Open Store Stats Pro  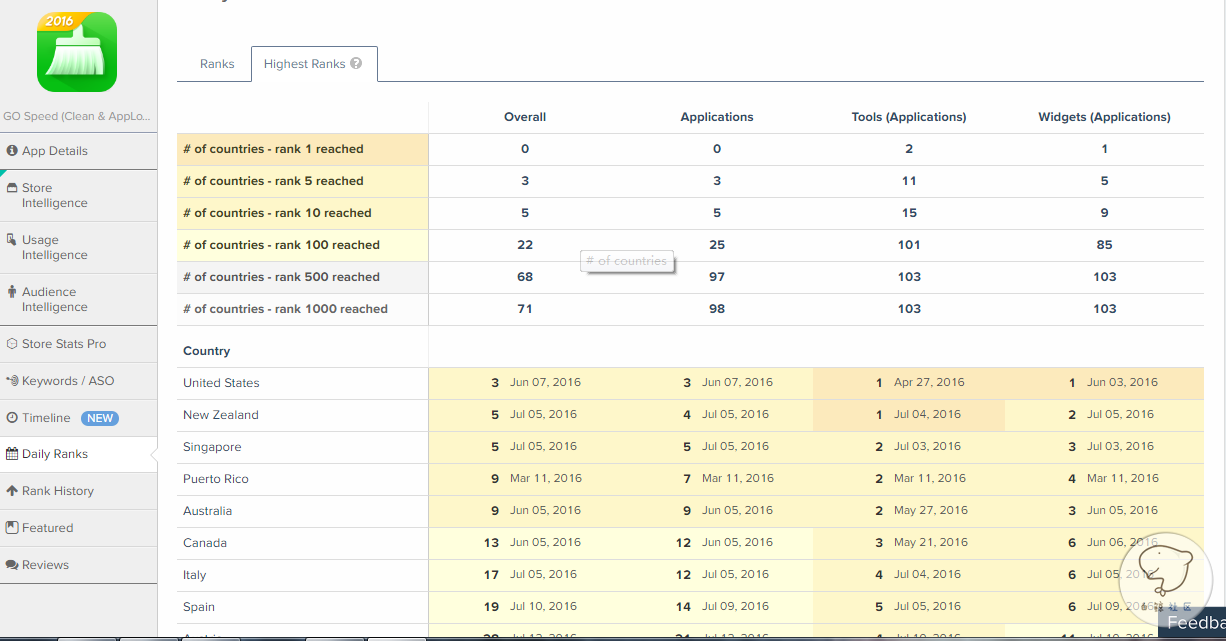pyautogui.click(x=63, y=344)
